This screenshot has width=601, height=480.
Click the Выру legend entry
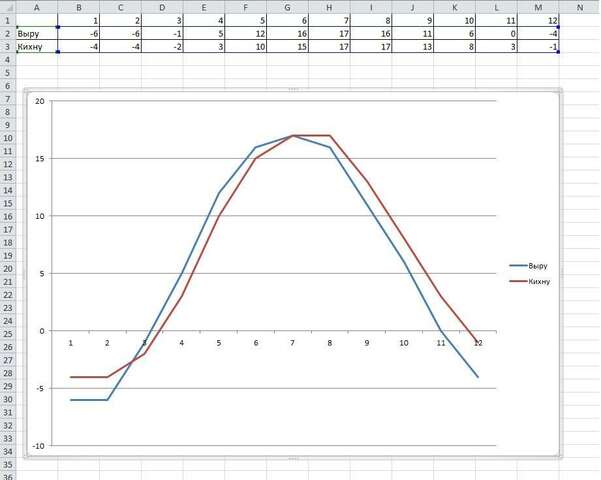528,266
